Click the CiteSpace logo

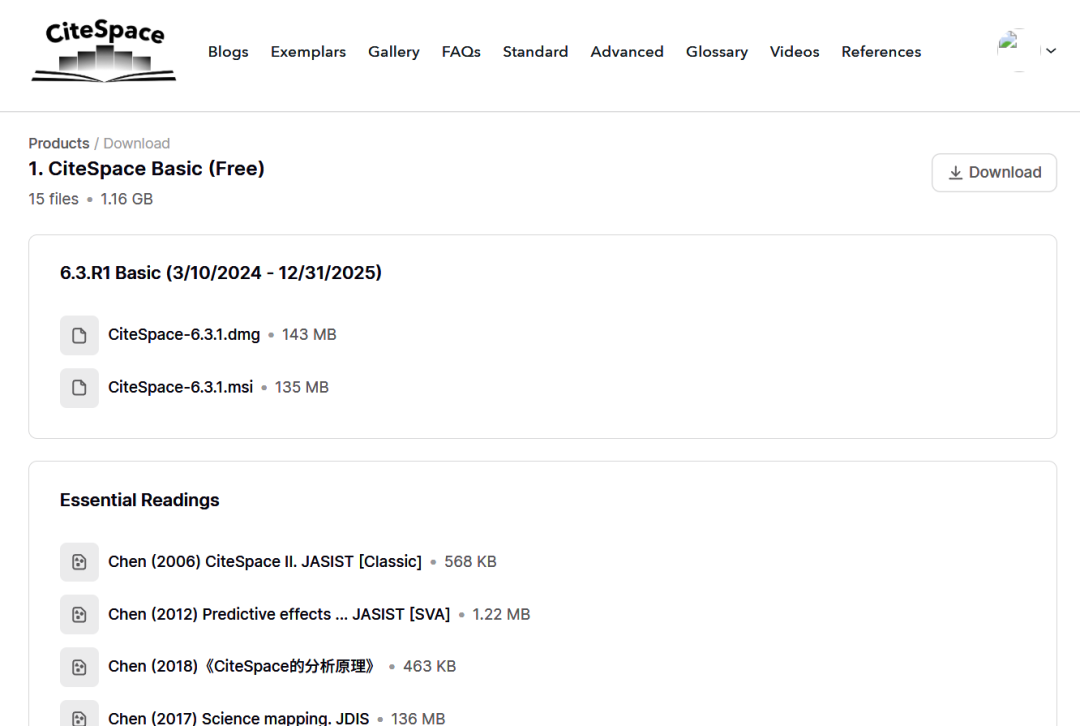click(104, 51)
